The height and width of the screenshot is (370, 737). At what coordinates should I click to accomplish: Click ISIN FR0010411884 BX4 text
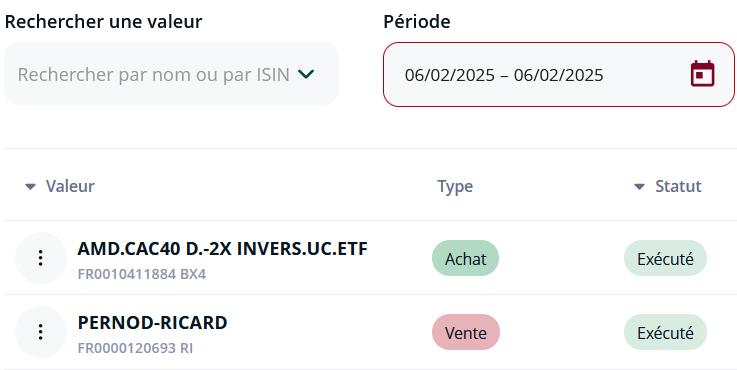tap(141, 274)
